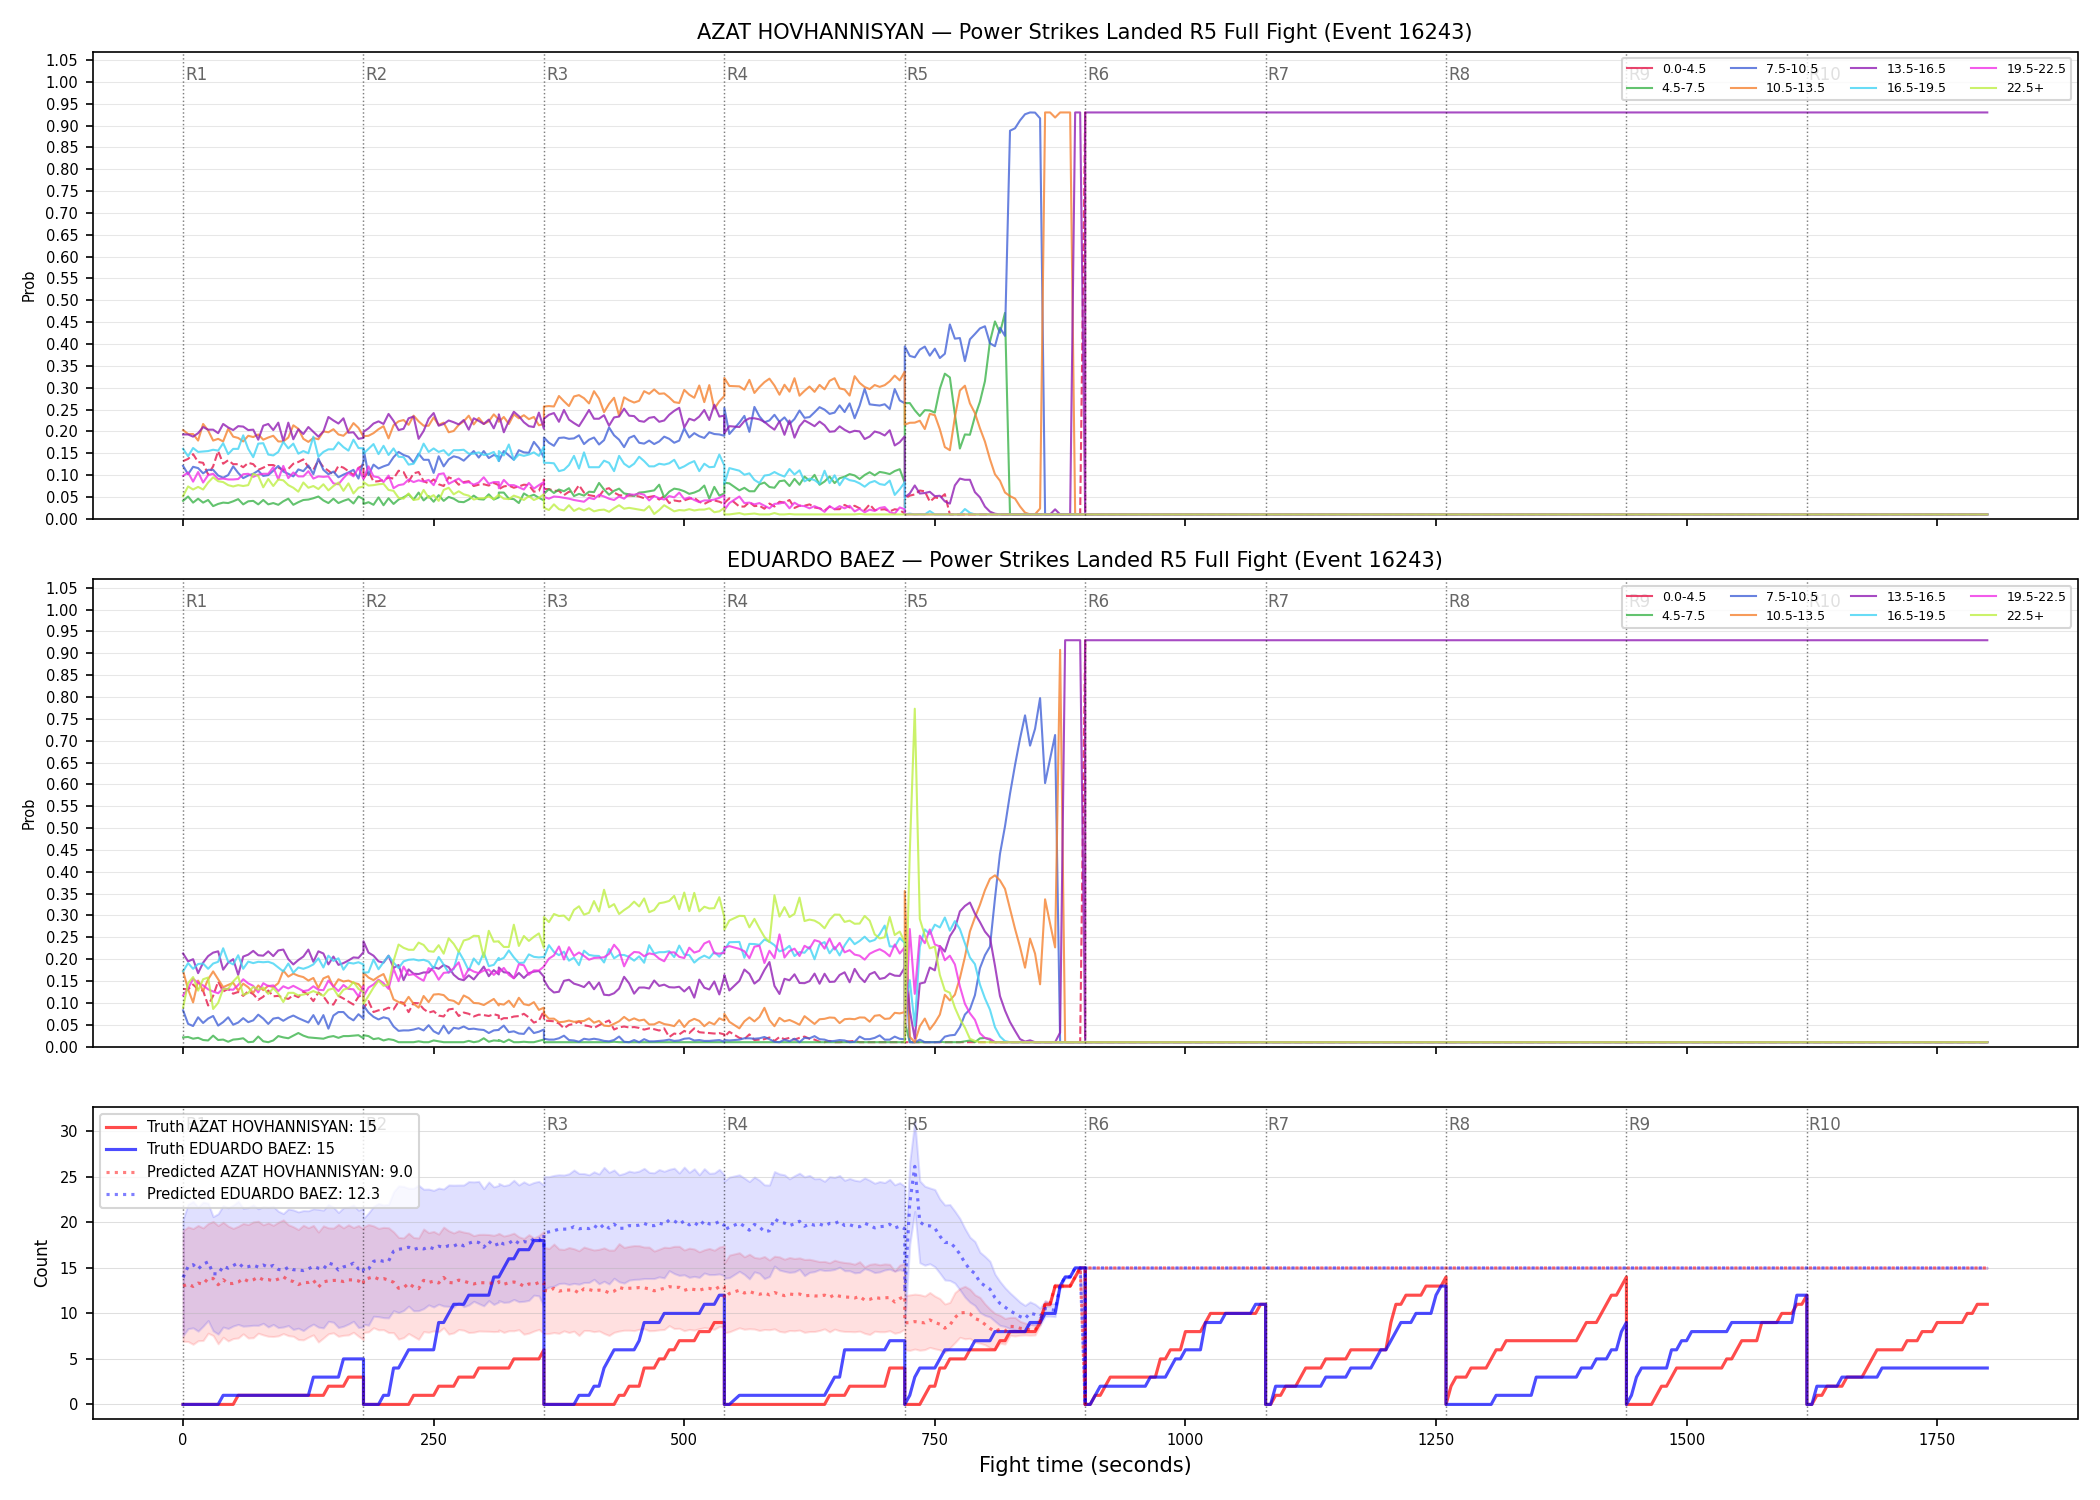Image resolution: width=2100 pixels, height=1500 pixels.
Task: Click the x-axis tick label 1250
Action: click(1436, 1440)
